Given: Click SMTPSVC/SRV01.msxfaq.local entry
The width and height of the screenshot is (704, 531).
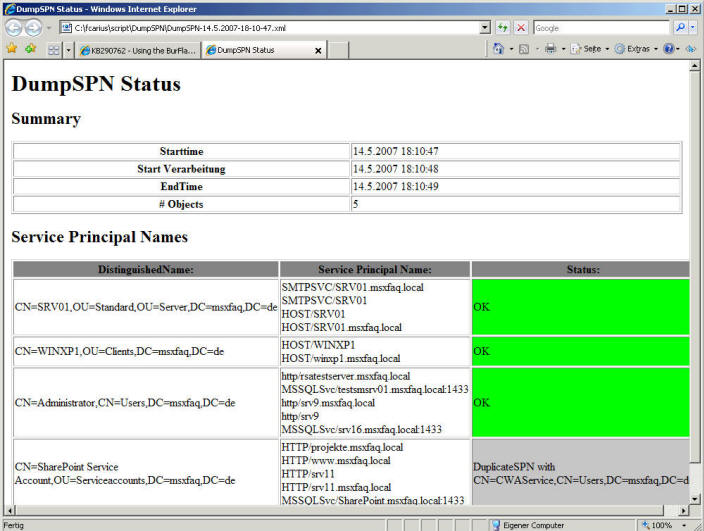Looking at the screenshot, I should 352,287.
